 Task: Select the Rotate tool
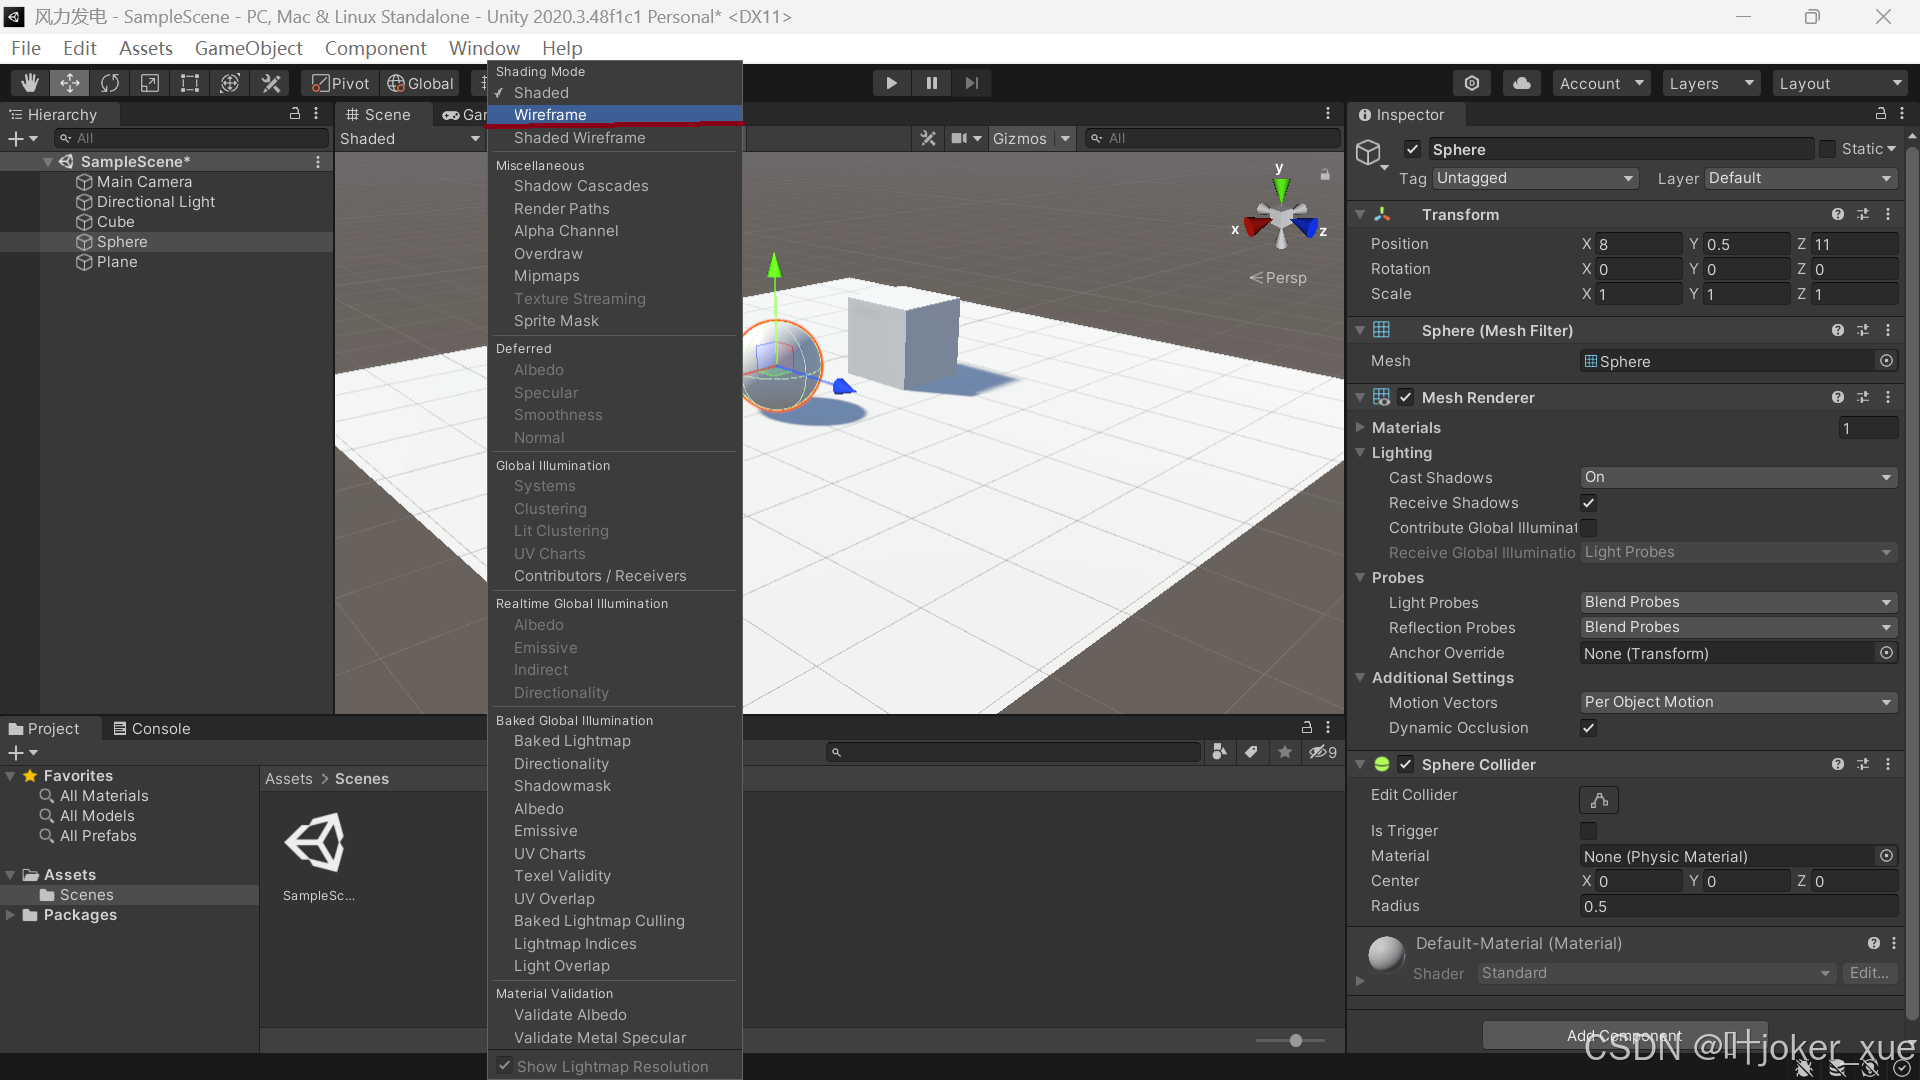109,83
